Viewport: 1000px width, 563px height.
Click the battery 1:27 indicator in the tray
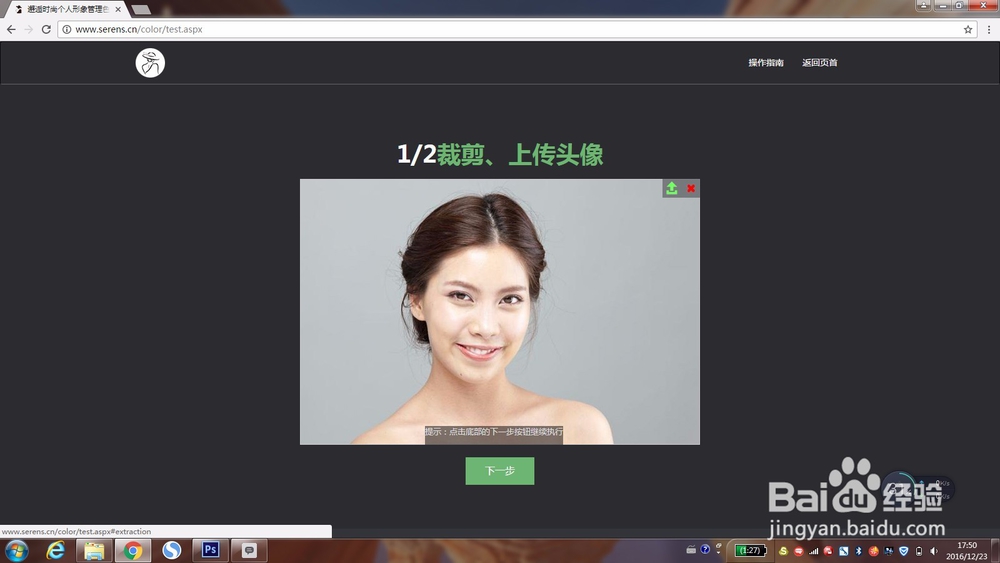[x=750, y=550]
